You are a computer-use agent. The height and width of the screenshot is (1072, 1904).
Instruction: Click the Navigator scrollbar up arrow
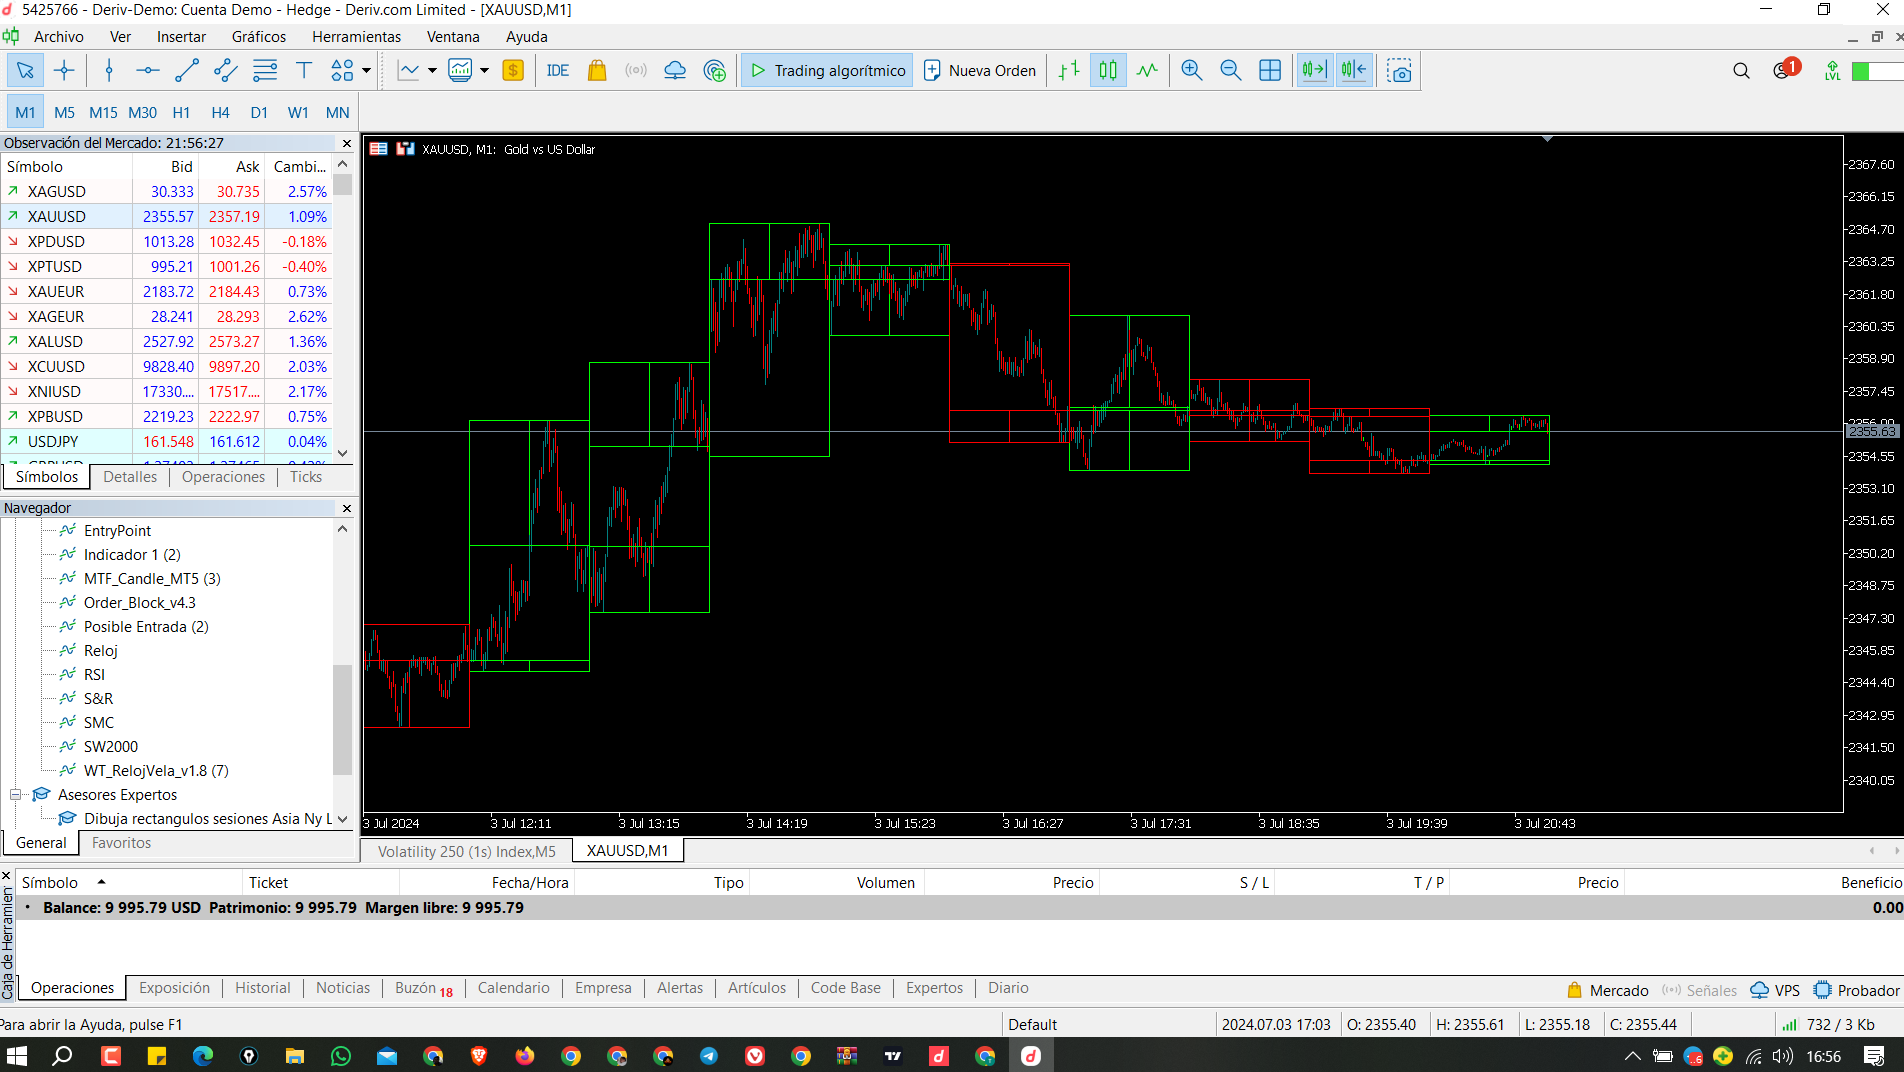343,528
